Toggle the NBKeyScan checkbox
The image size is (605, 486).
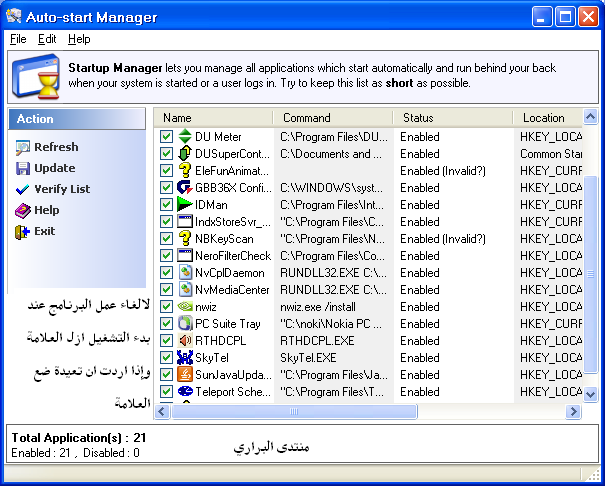(x=166, y=238)
